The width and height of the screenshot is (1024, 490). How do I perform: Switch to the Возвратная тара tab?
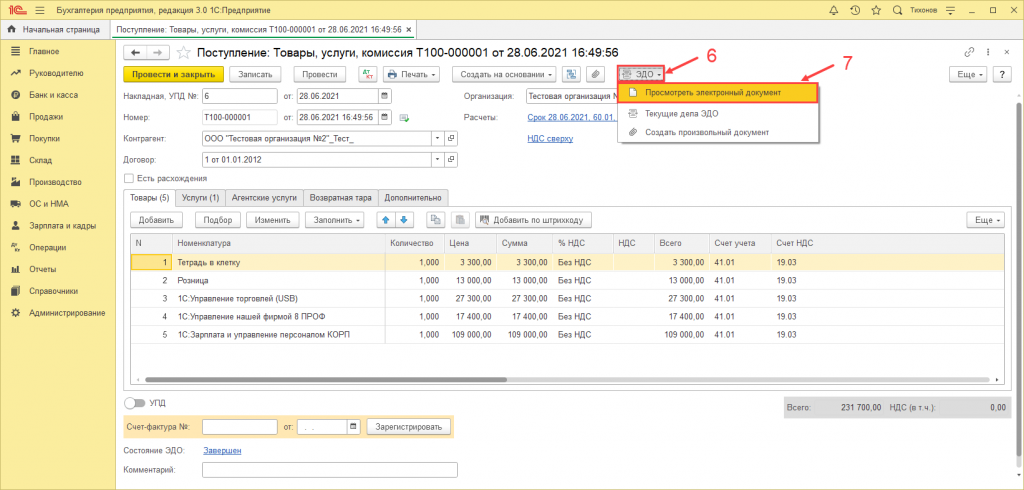(x=341, y=197)
